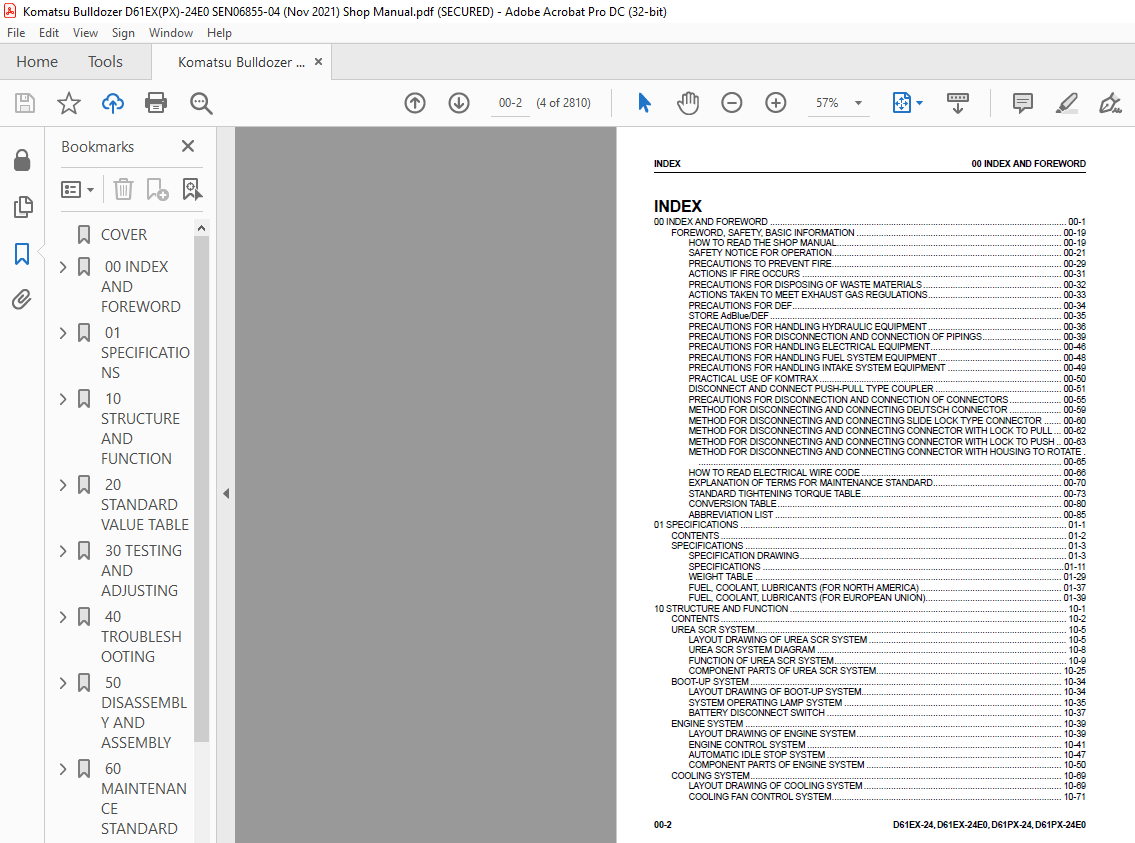Viewport: 1135px width, 843px height.
Task: Collapse the navigation pane arrow
Action: click(x=226, y=493)
